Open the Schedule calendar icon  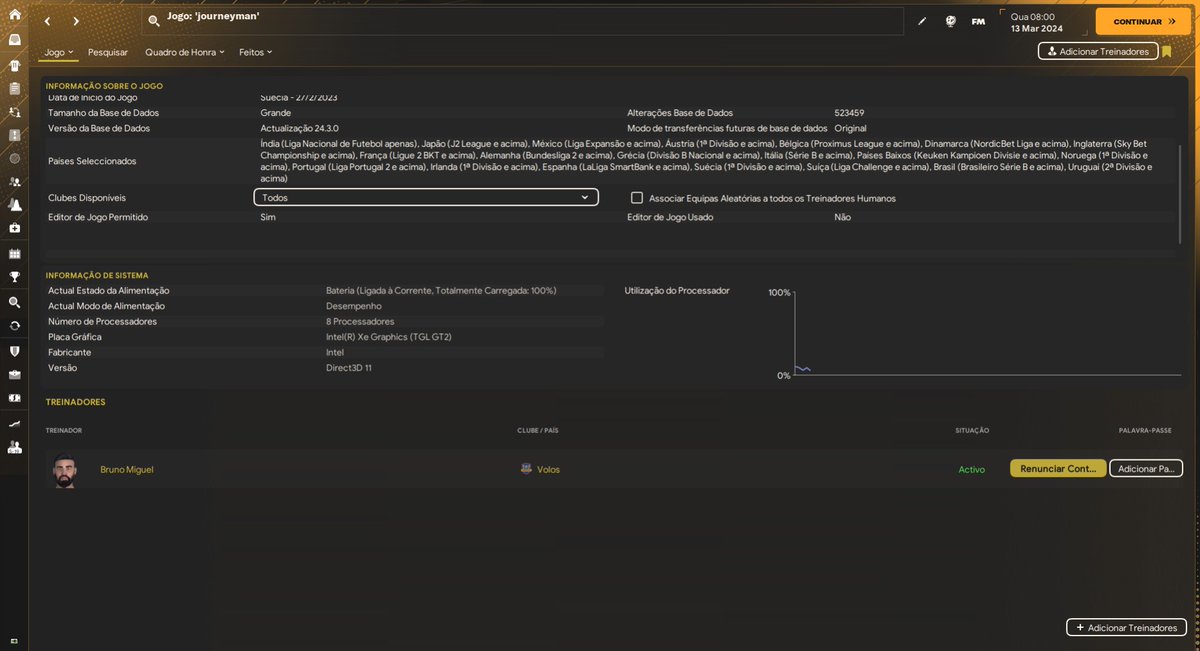click(14, 254)
